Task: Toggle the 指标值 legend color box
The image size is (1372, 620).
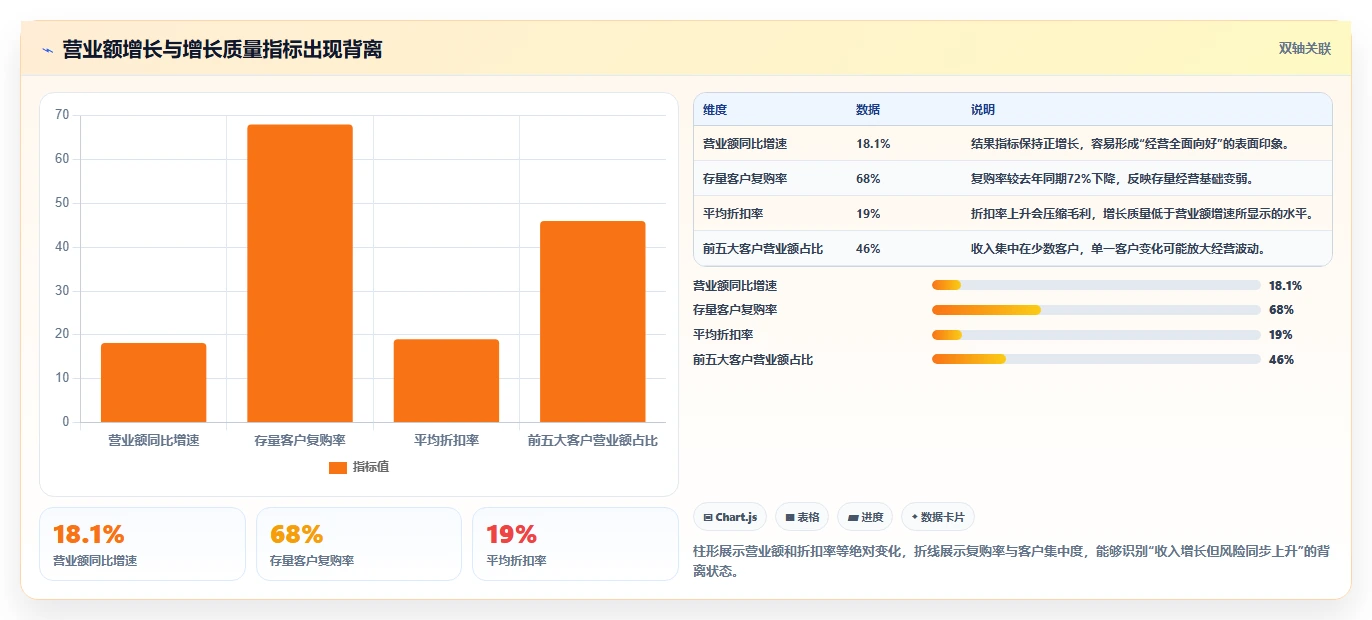Action: coord(338,467)
